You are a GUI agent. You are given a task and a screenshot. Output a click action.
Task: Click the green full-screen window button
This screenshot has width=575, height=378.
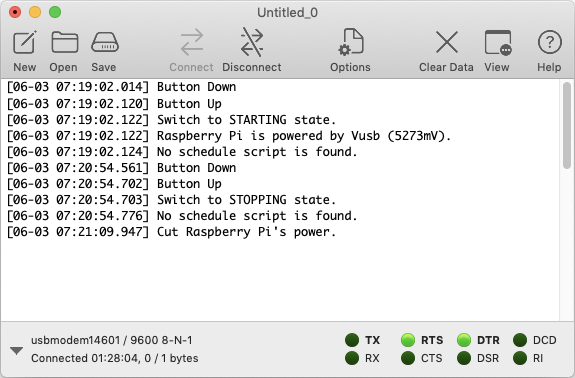point(55,12)
